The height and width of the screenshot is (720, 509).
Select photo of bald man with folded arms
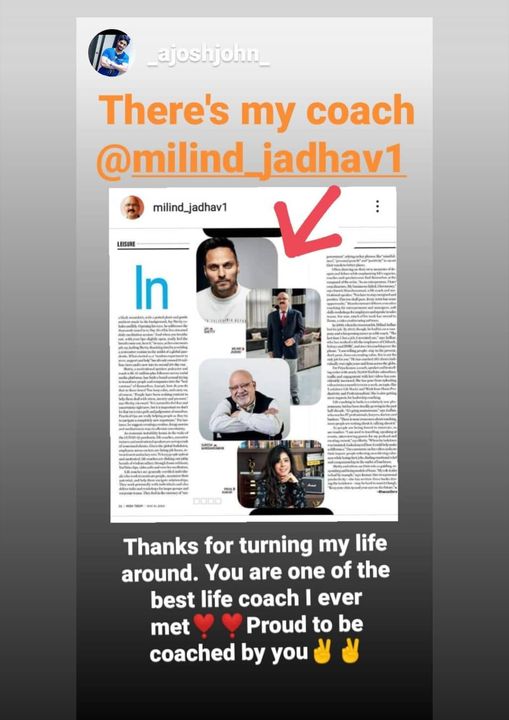(245, 399)
